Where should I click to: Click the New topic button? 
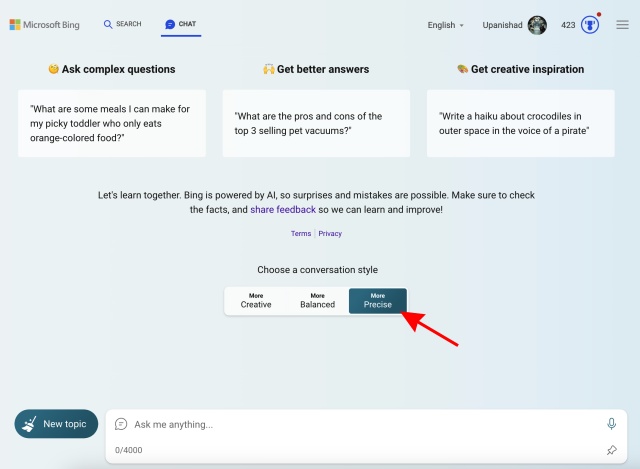coord(56,424)
